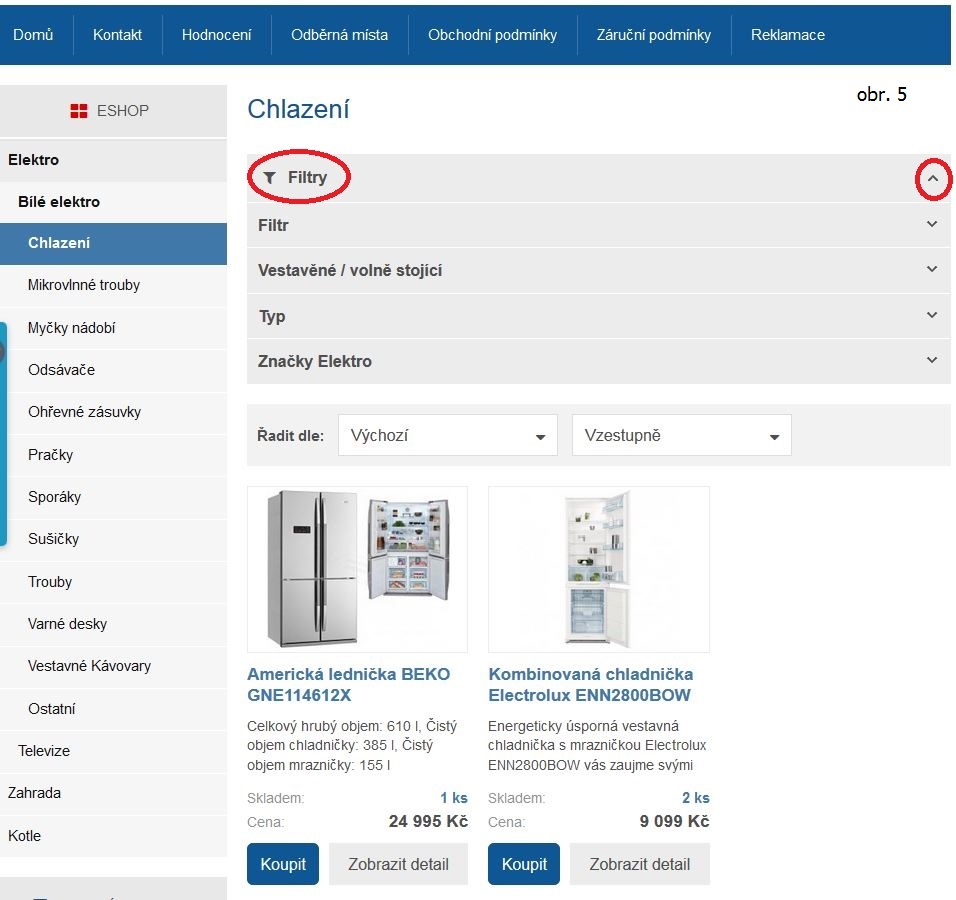Click the Electrolux fridge product image

pyautogui.click(x=599, y=570)
